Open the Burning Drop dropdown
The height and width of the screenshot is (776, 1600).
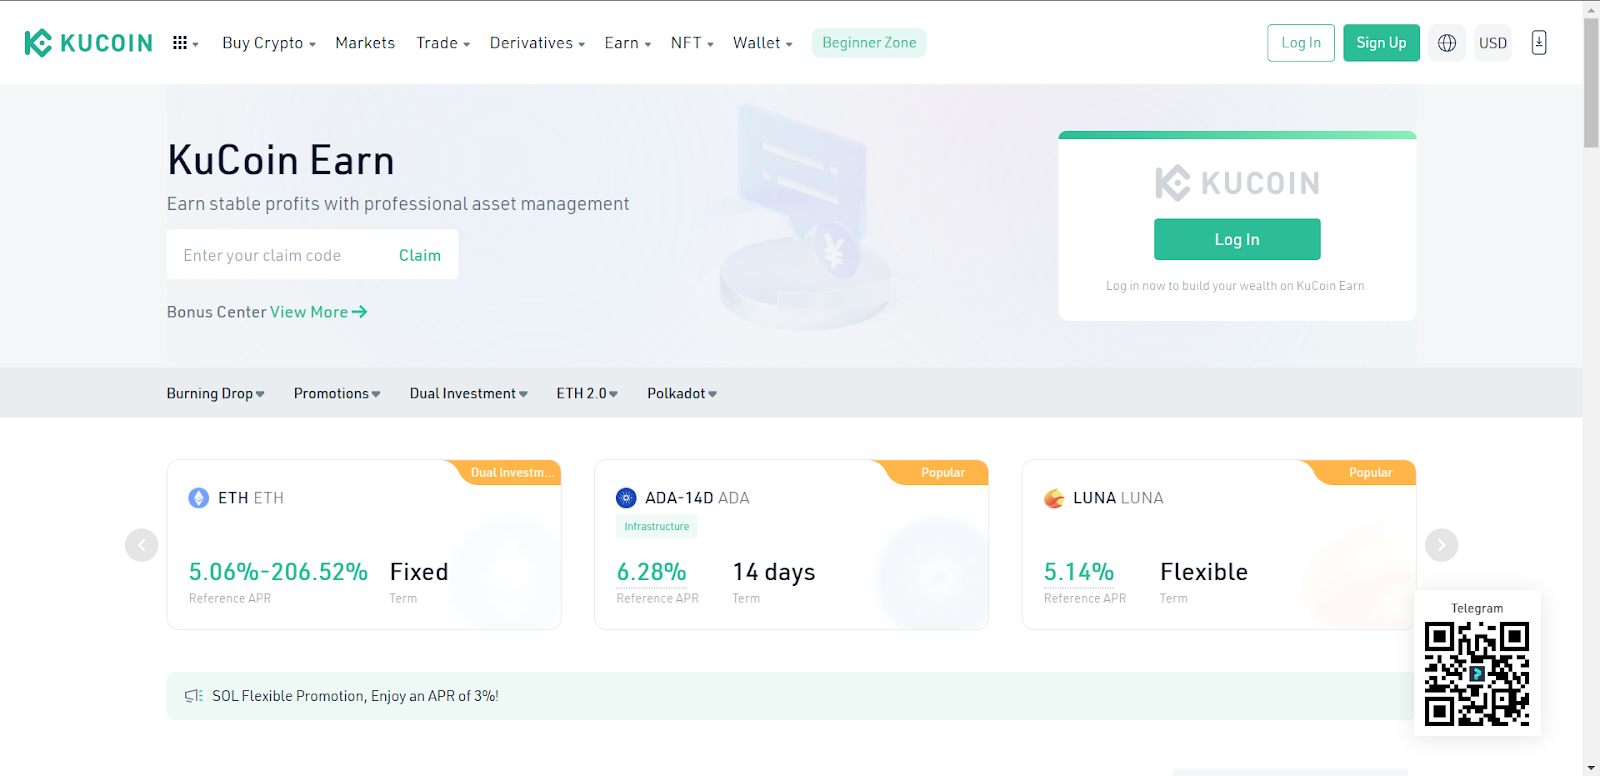(216, 394)
